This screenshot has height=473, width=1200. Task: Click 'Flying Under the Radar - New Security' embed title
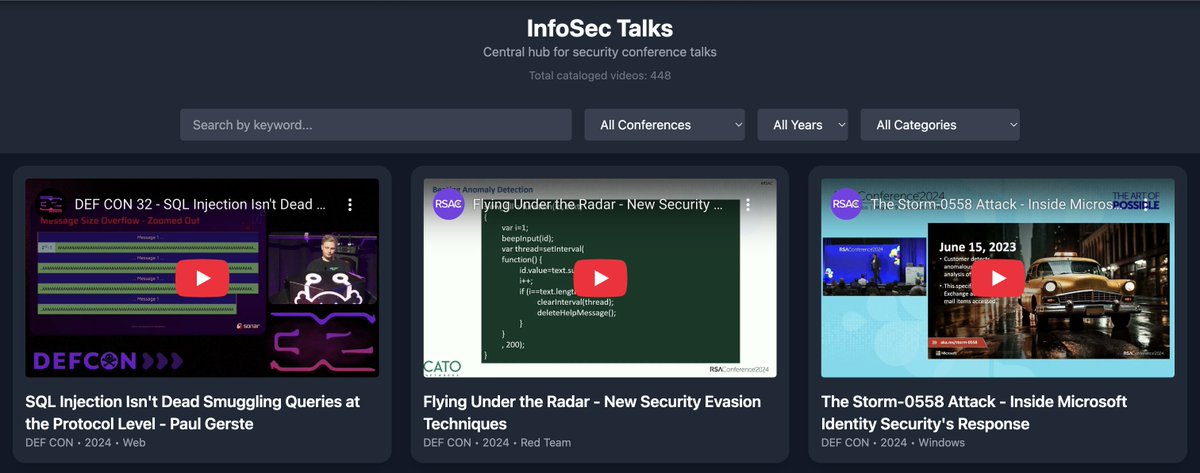pyautogui.click(x=598, y=204)
